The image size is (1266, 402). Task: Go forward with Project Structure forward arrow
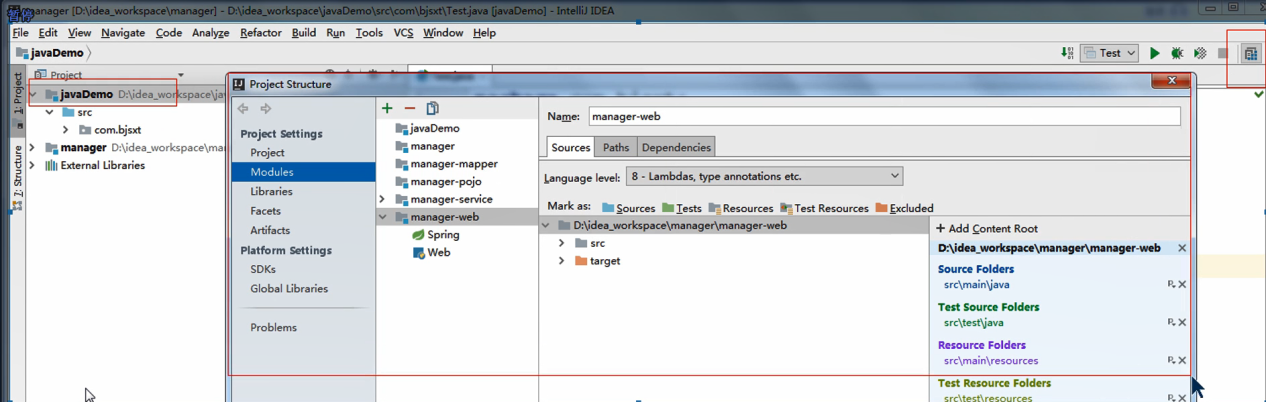tap(266, 108)
